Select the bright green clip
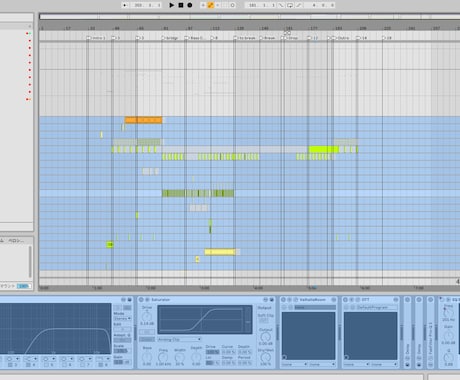The image size is (460, 380). pos(323,149)
